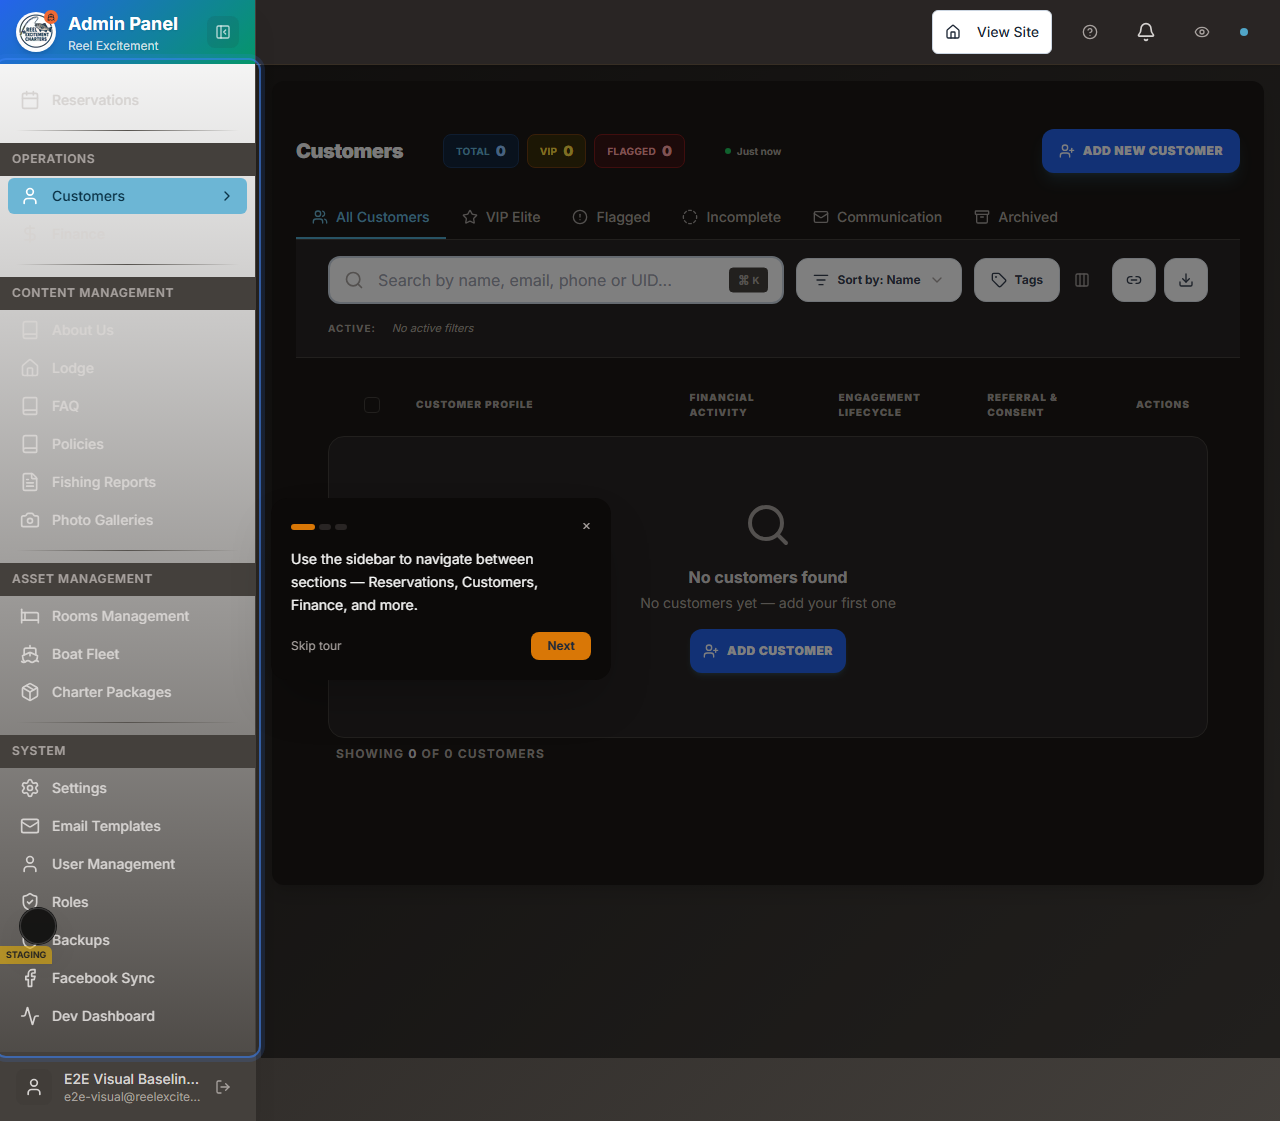Click the logout icon next to E2E user
This screenshot has width=1280, height=1121.
click(x=223, y=1087)
